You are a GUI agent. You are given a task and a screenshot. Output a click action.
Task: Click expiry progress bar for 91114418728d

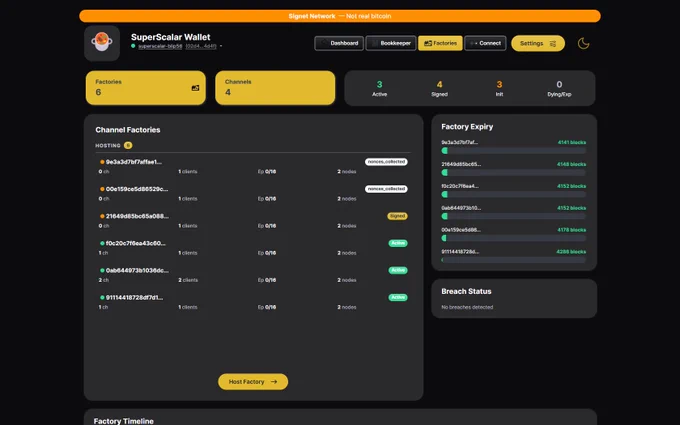click(x=513, y=260)
